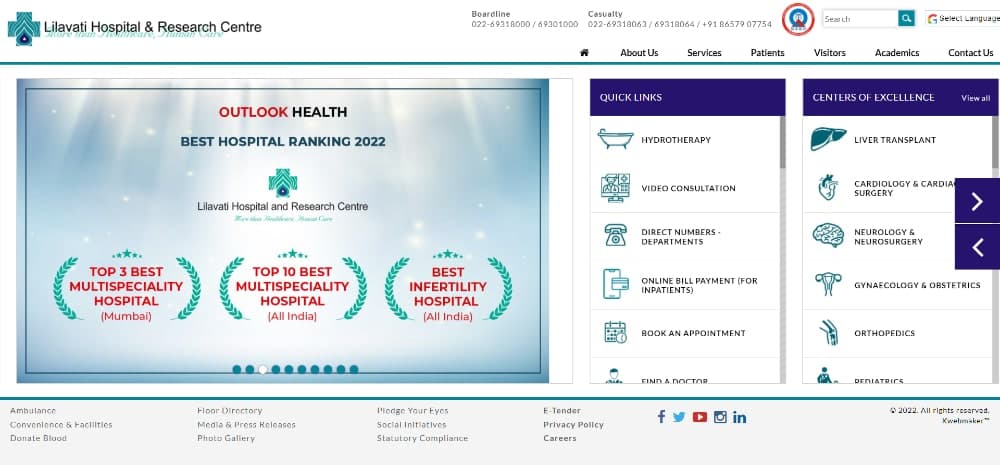Click the Centers of Excellence scrollbar
The image size is (1000, 465).
[x=996, y=142]
